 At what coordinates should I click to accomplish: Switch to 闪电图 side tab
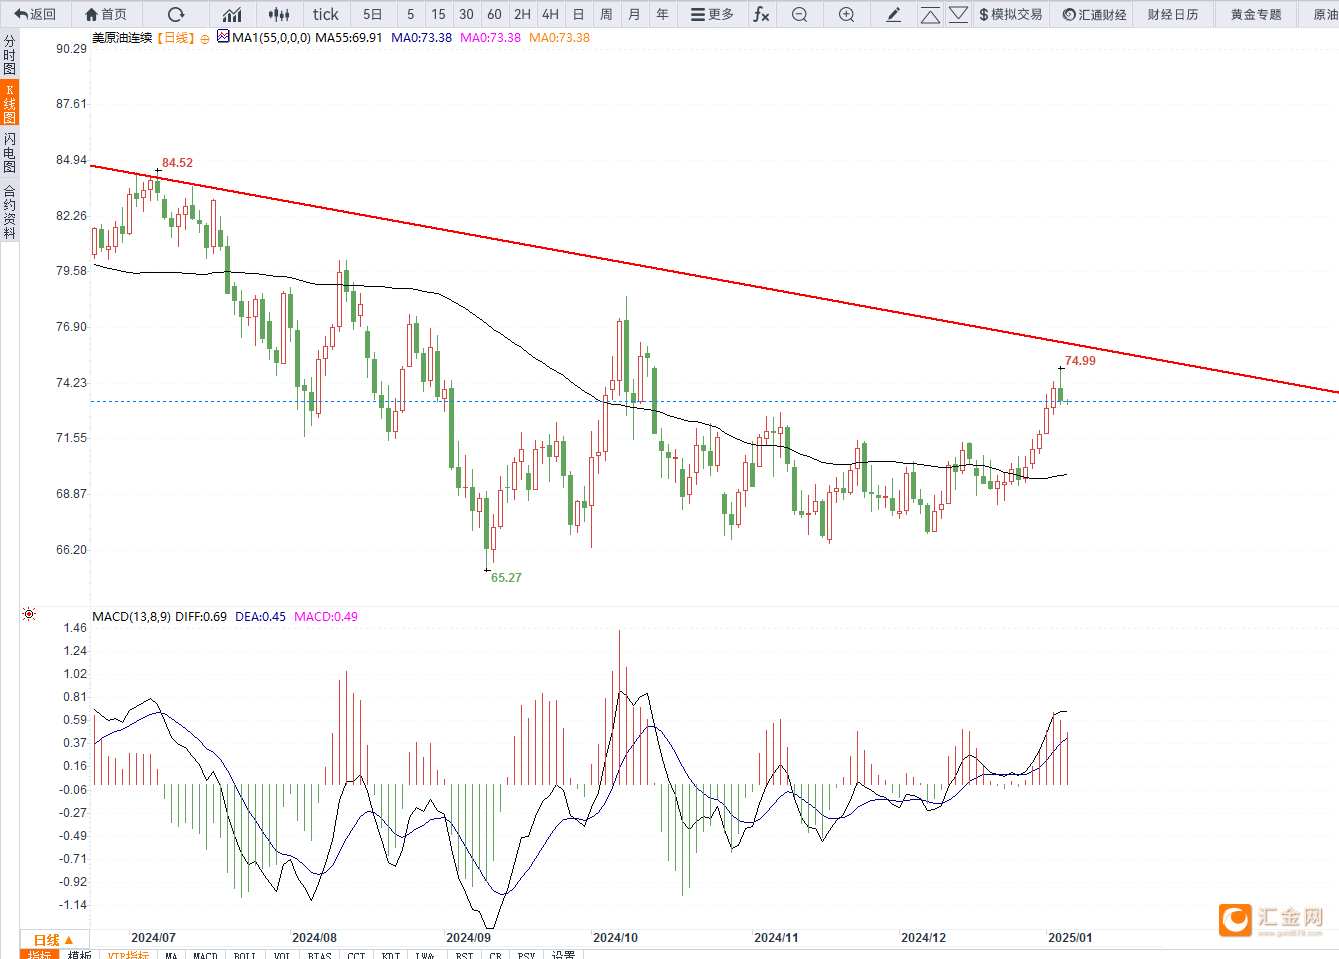click(x=9, y=152)
